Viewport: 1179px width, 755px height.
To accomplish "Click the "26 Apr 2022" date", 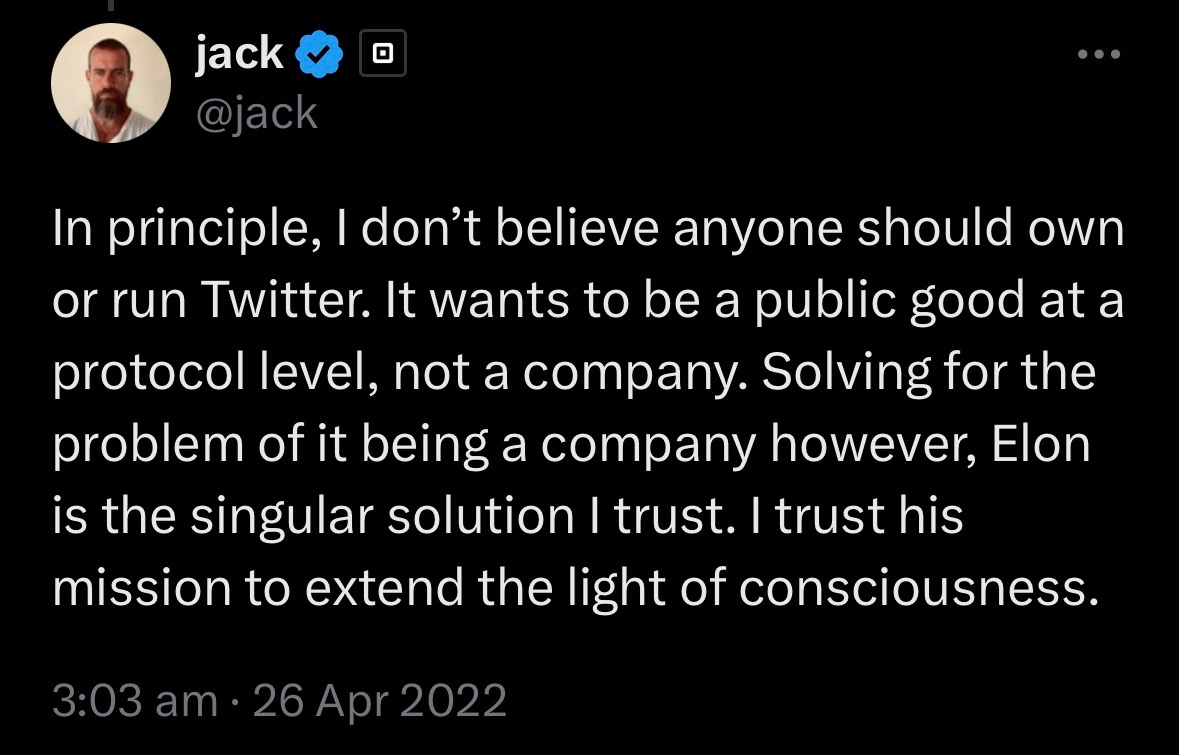I will [x=380, y=701].
